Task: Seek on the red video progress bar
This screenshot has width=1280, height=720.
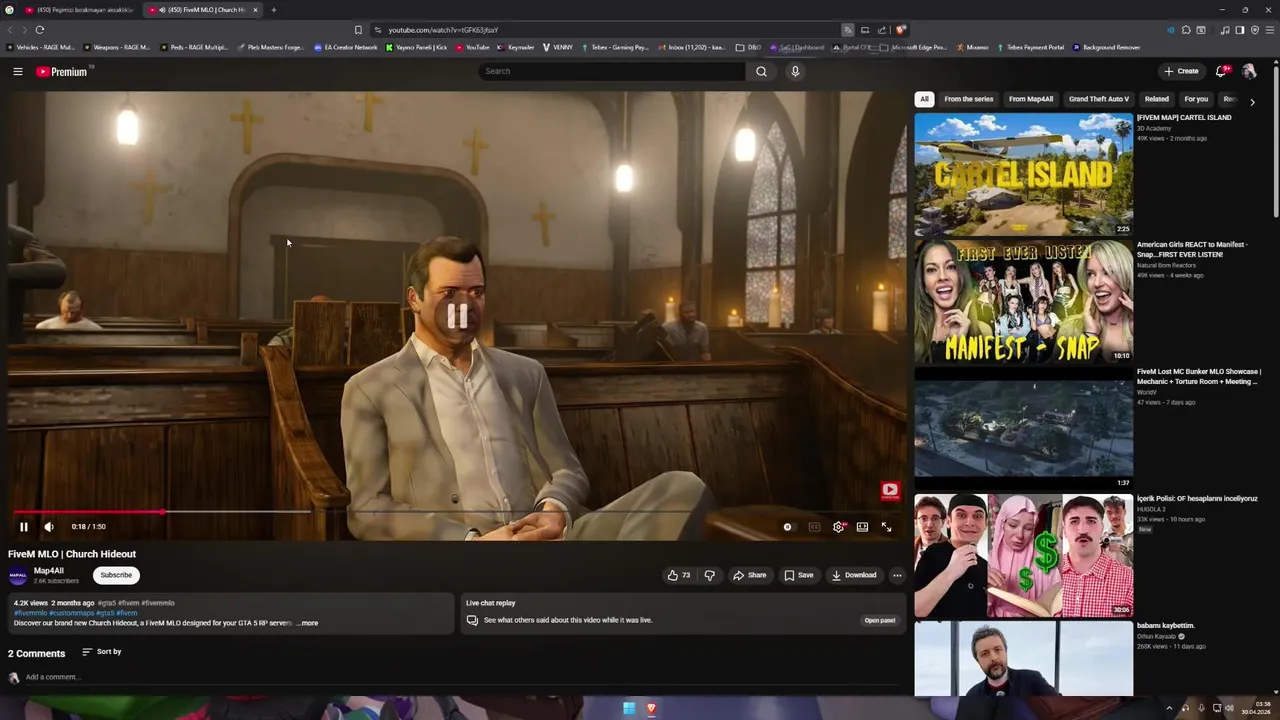Action: click(x=458, y=512)
